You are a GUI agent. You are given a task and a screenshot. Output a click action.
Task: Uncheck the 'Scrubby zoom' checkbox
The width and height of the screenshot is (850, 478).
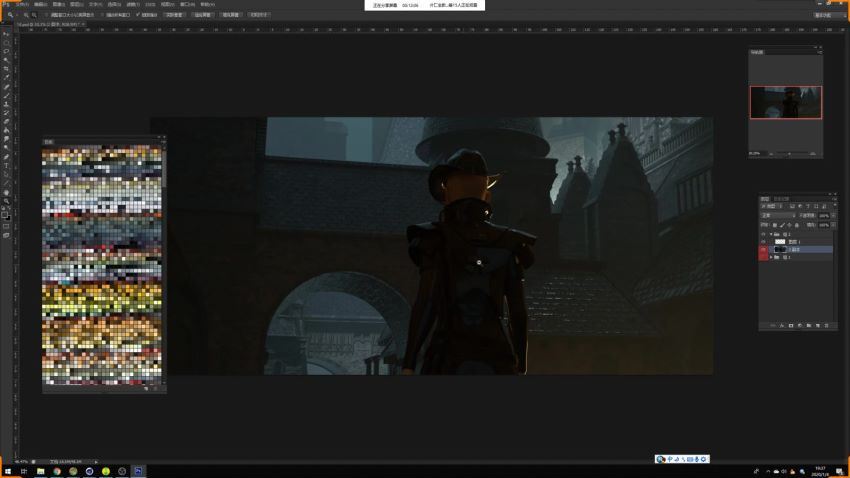coord(138,15)
